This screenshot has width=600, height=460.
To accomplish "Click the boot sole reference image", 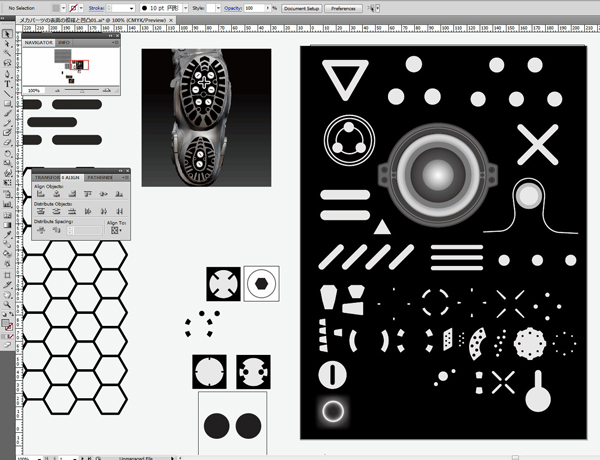I will [206, 117].
